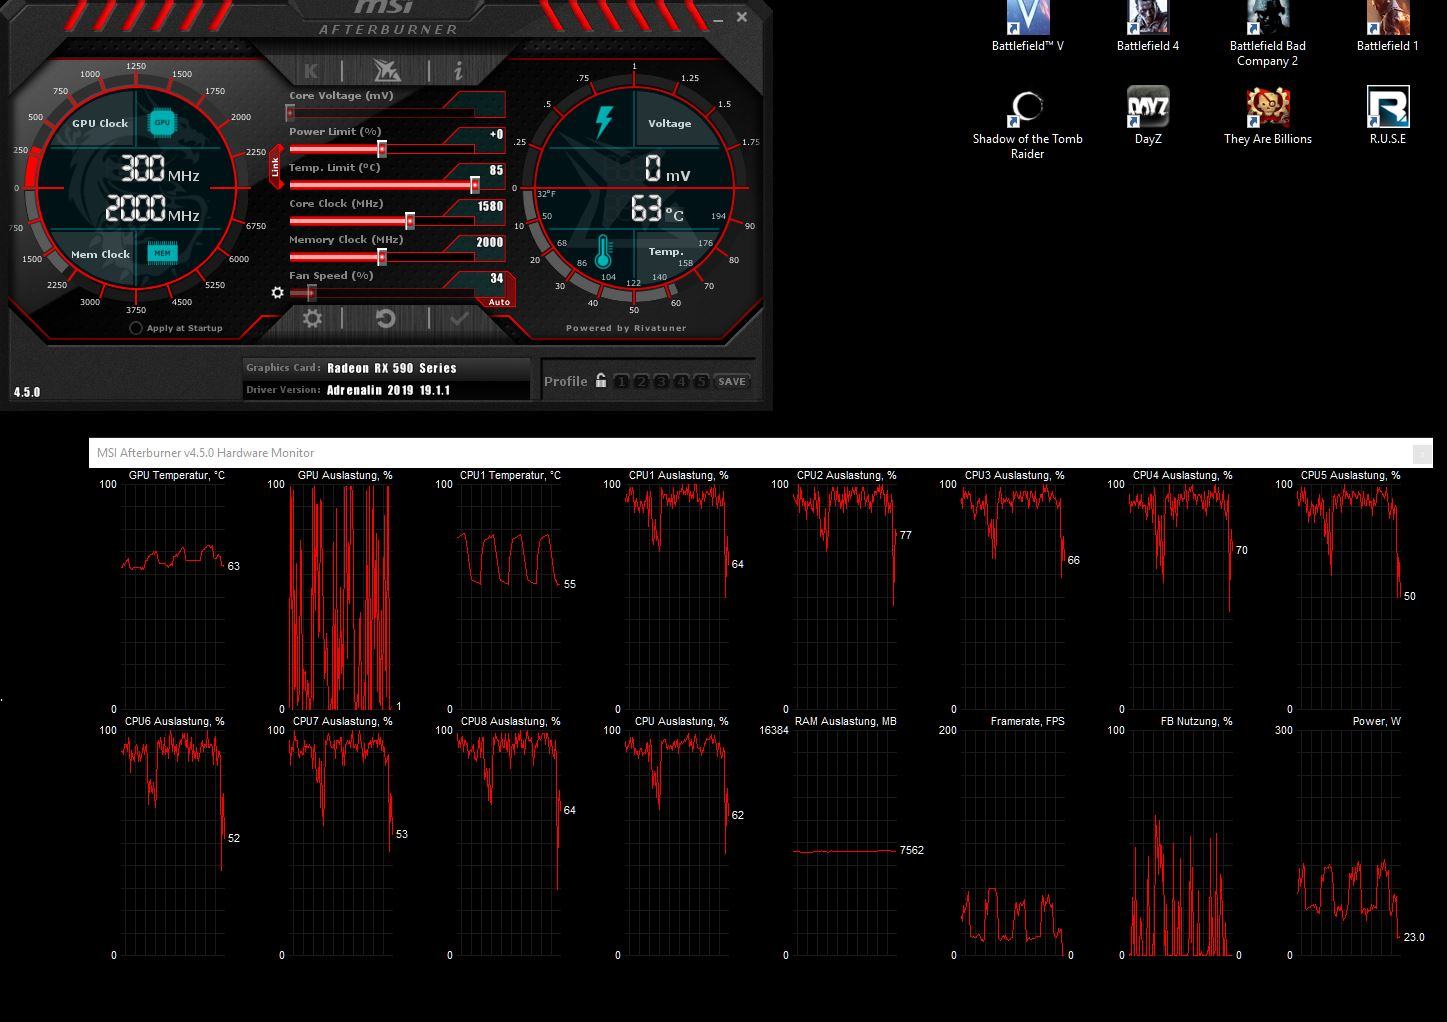Open the OC Scanner jet icon
This screenshot has height=1022, width=1447.
pos(386,70)
